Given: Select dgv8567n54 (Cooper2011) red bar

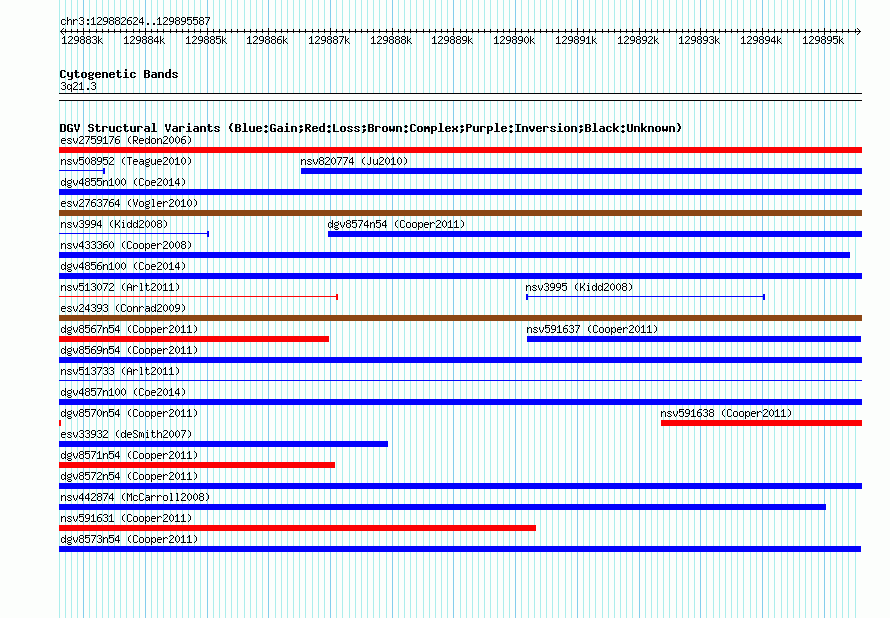Looking at the screenshot, I should tap(194, 339).
